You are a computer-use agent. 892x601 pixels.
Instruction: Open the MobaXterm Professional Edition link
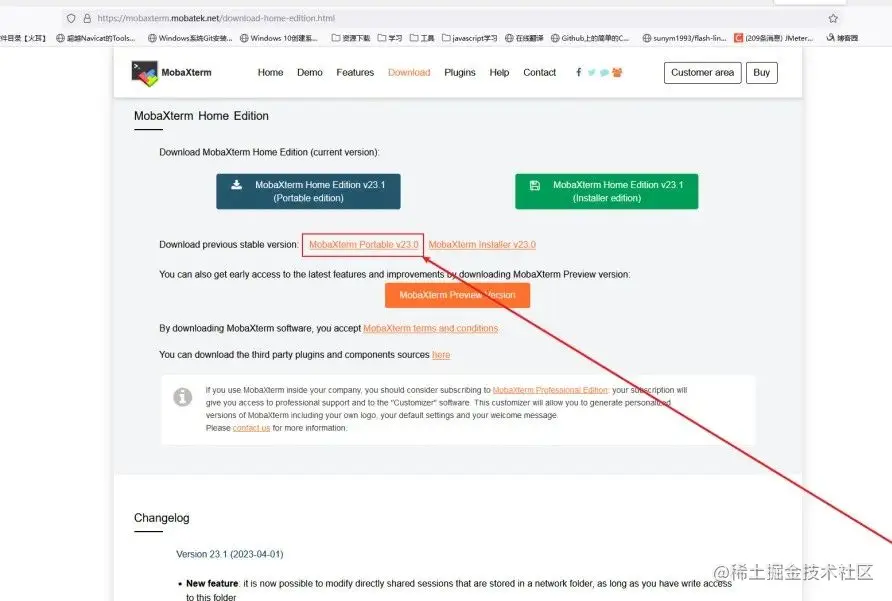[550, 390]
